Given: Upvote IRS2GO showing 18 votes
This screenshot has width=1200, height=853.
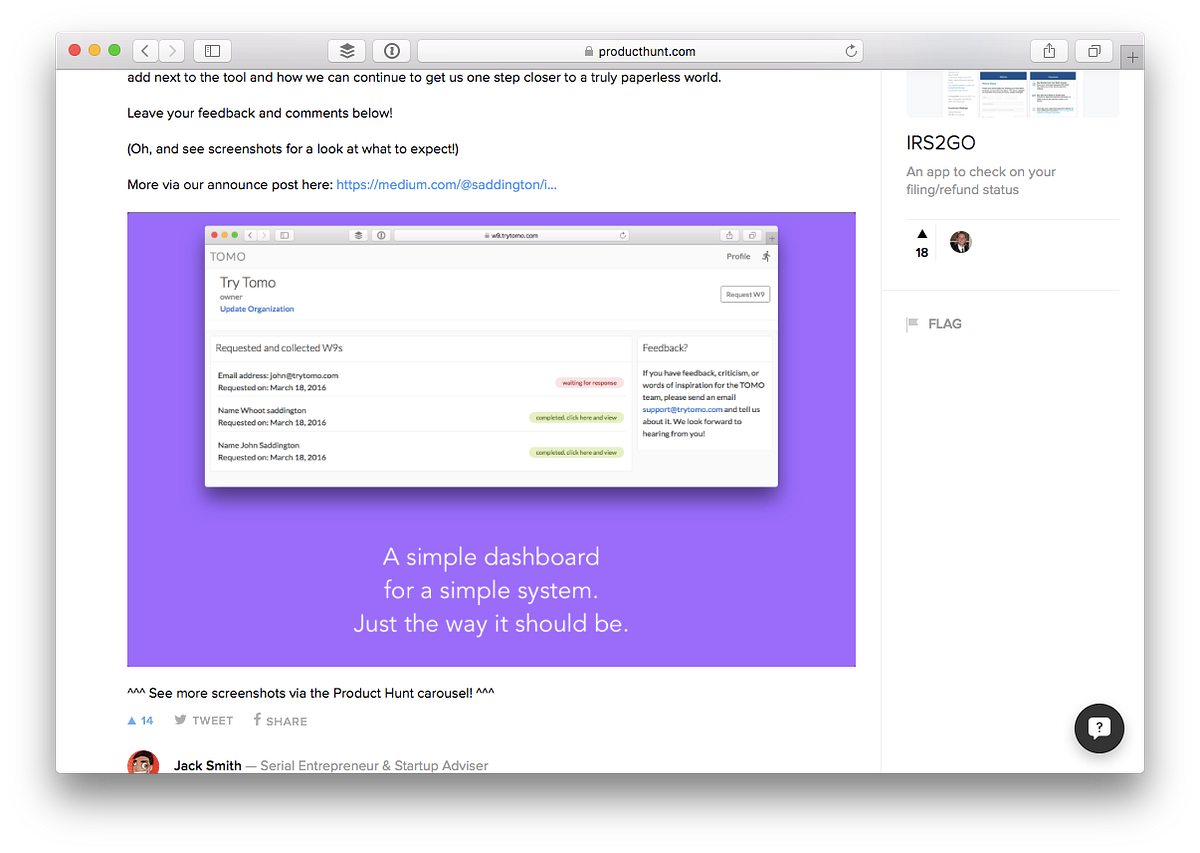Looking at the screenshot, I should (922, 243).
